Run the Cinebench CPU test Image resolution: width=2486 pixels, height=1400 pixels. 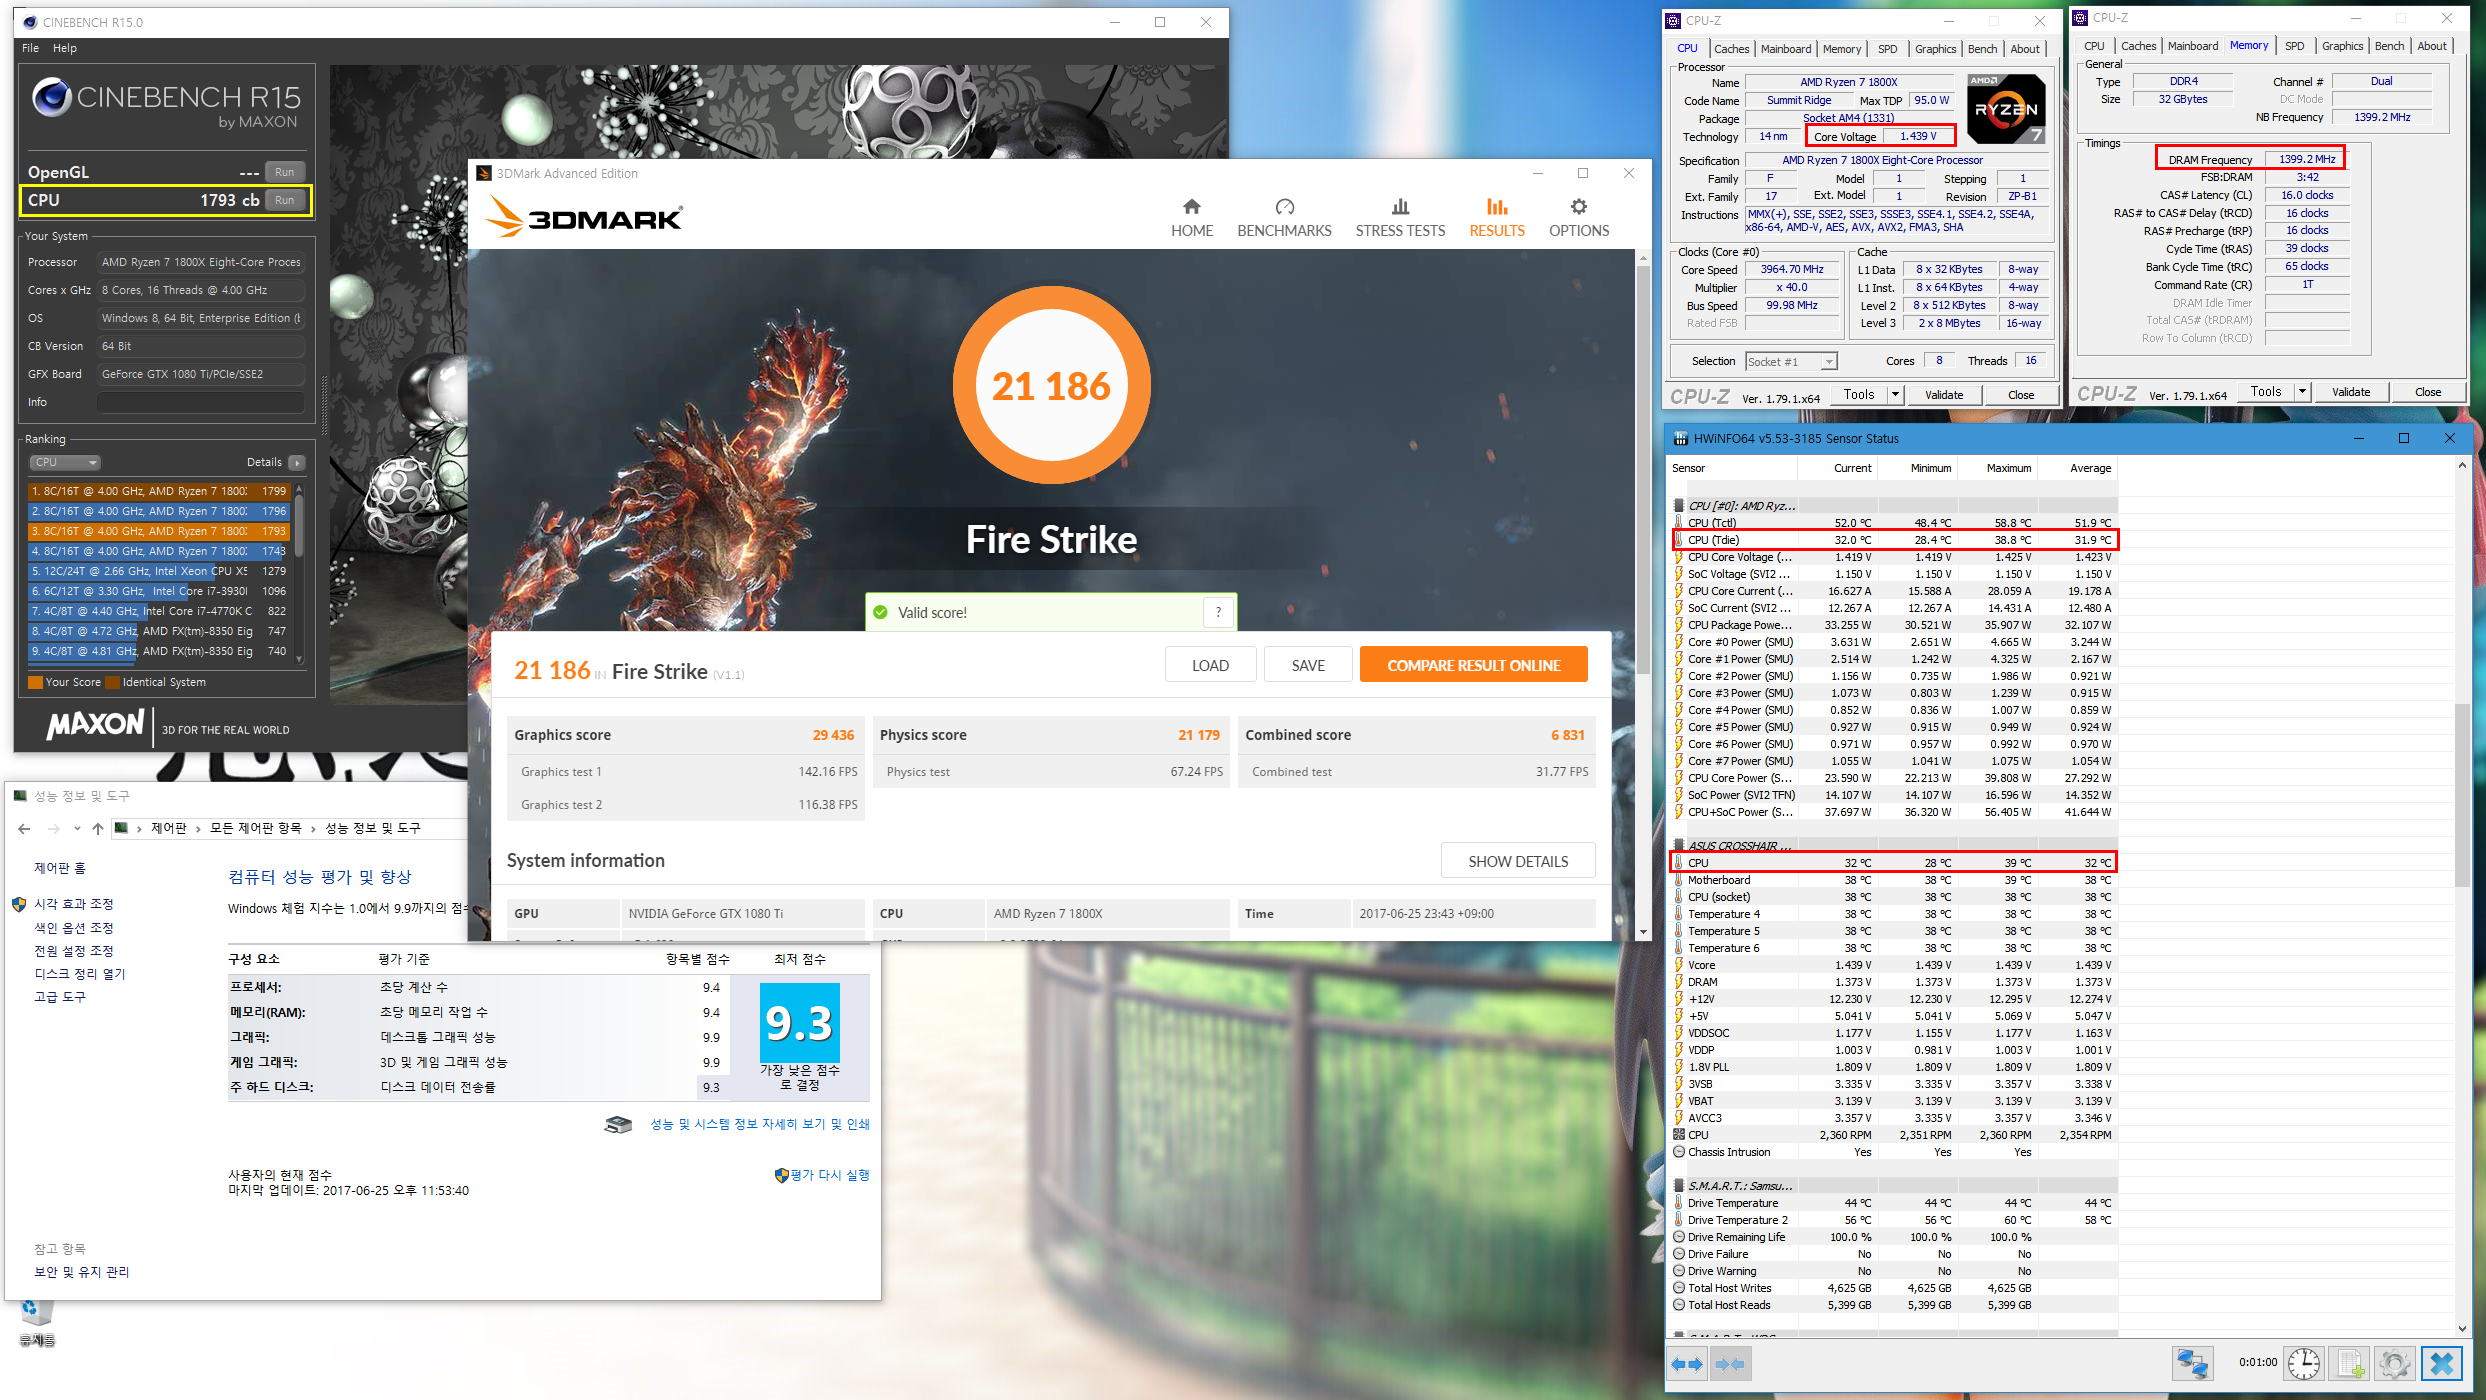(x=285, y=200)
